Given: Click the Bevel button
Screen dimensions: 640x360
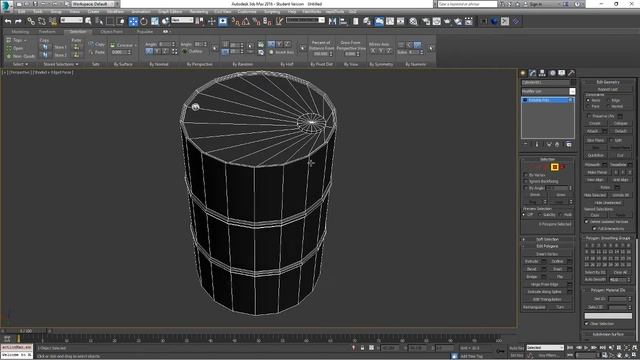Looking at the screenshot, I should pyautogui.click(x=531, y=269).
